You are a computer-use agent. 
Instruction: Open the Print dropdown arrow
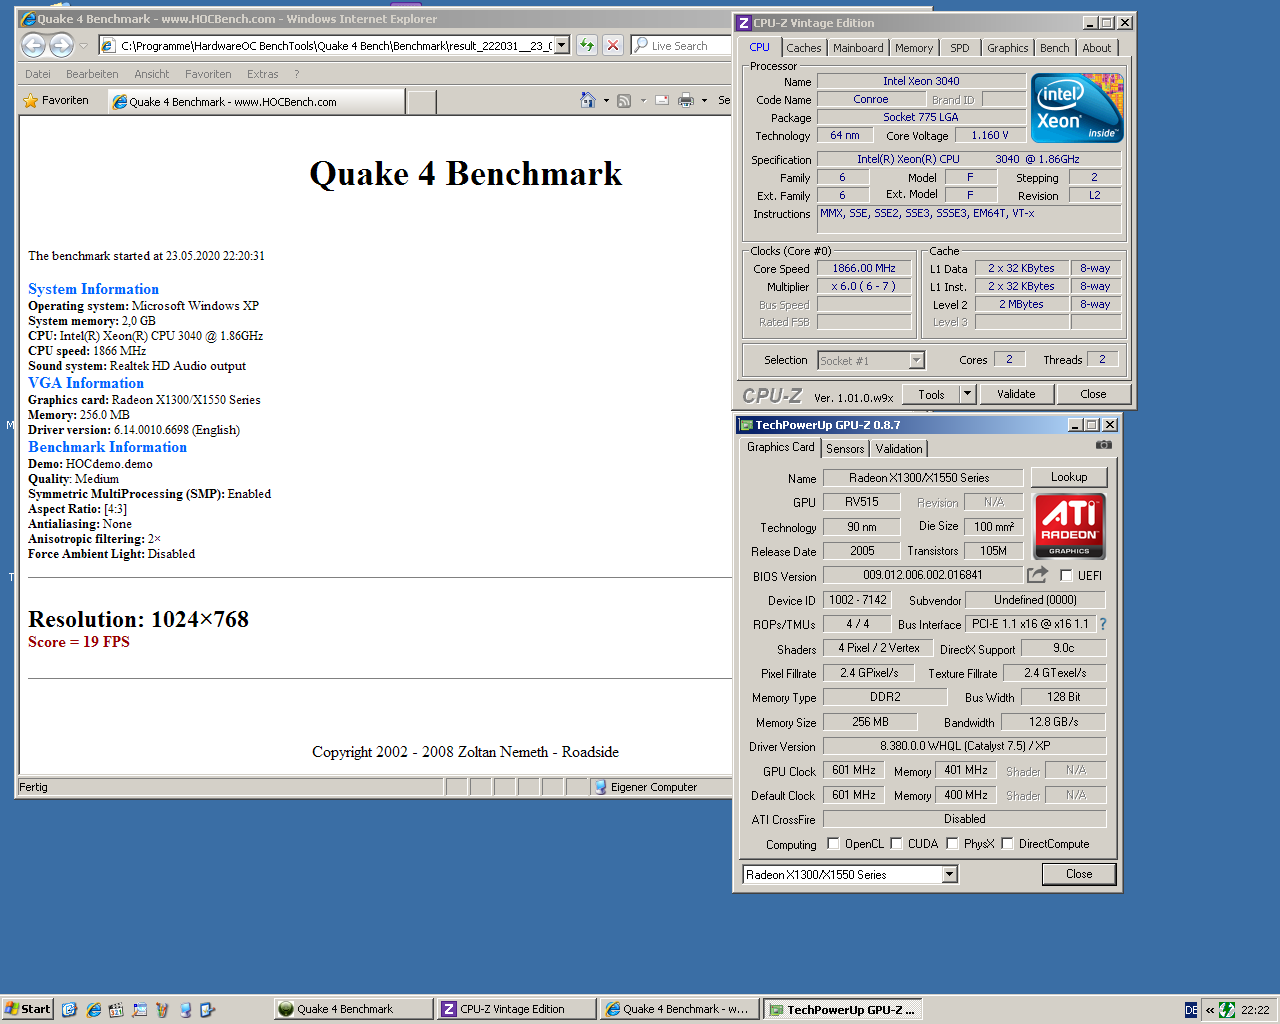[704, 101]
